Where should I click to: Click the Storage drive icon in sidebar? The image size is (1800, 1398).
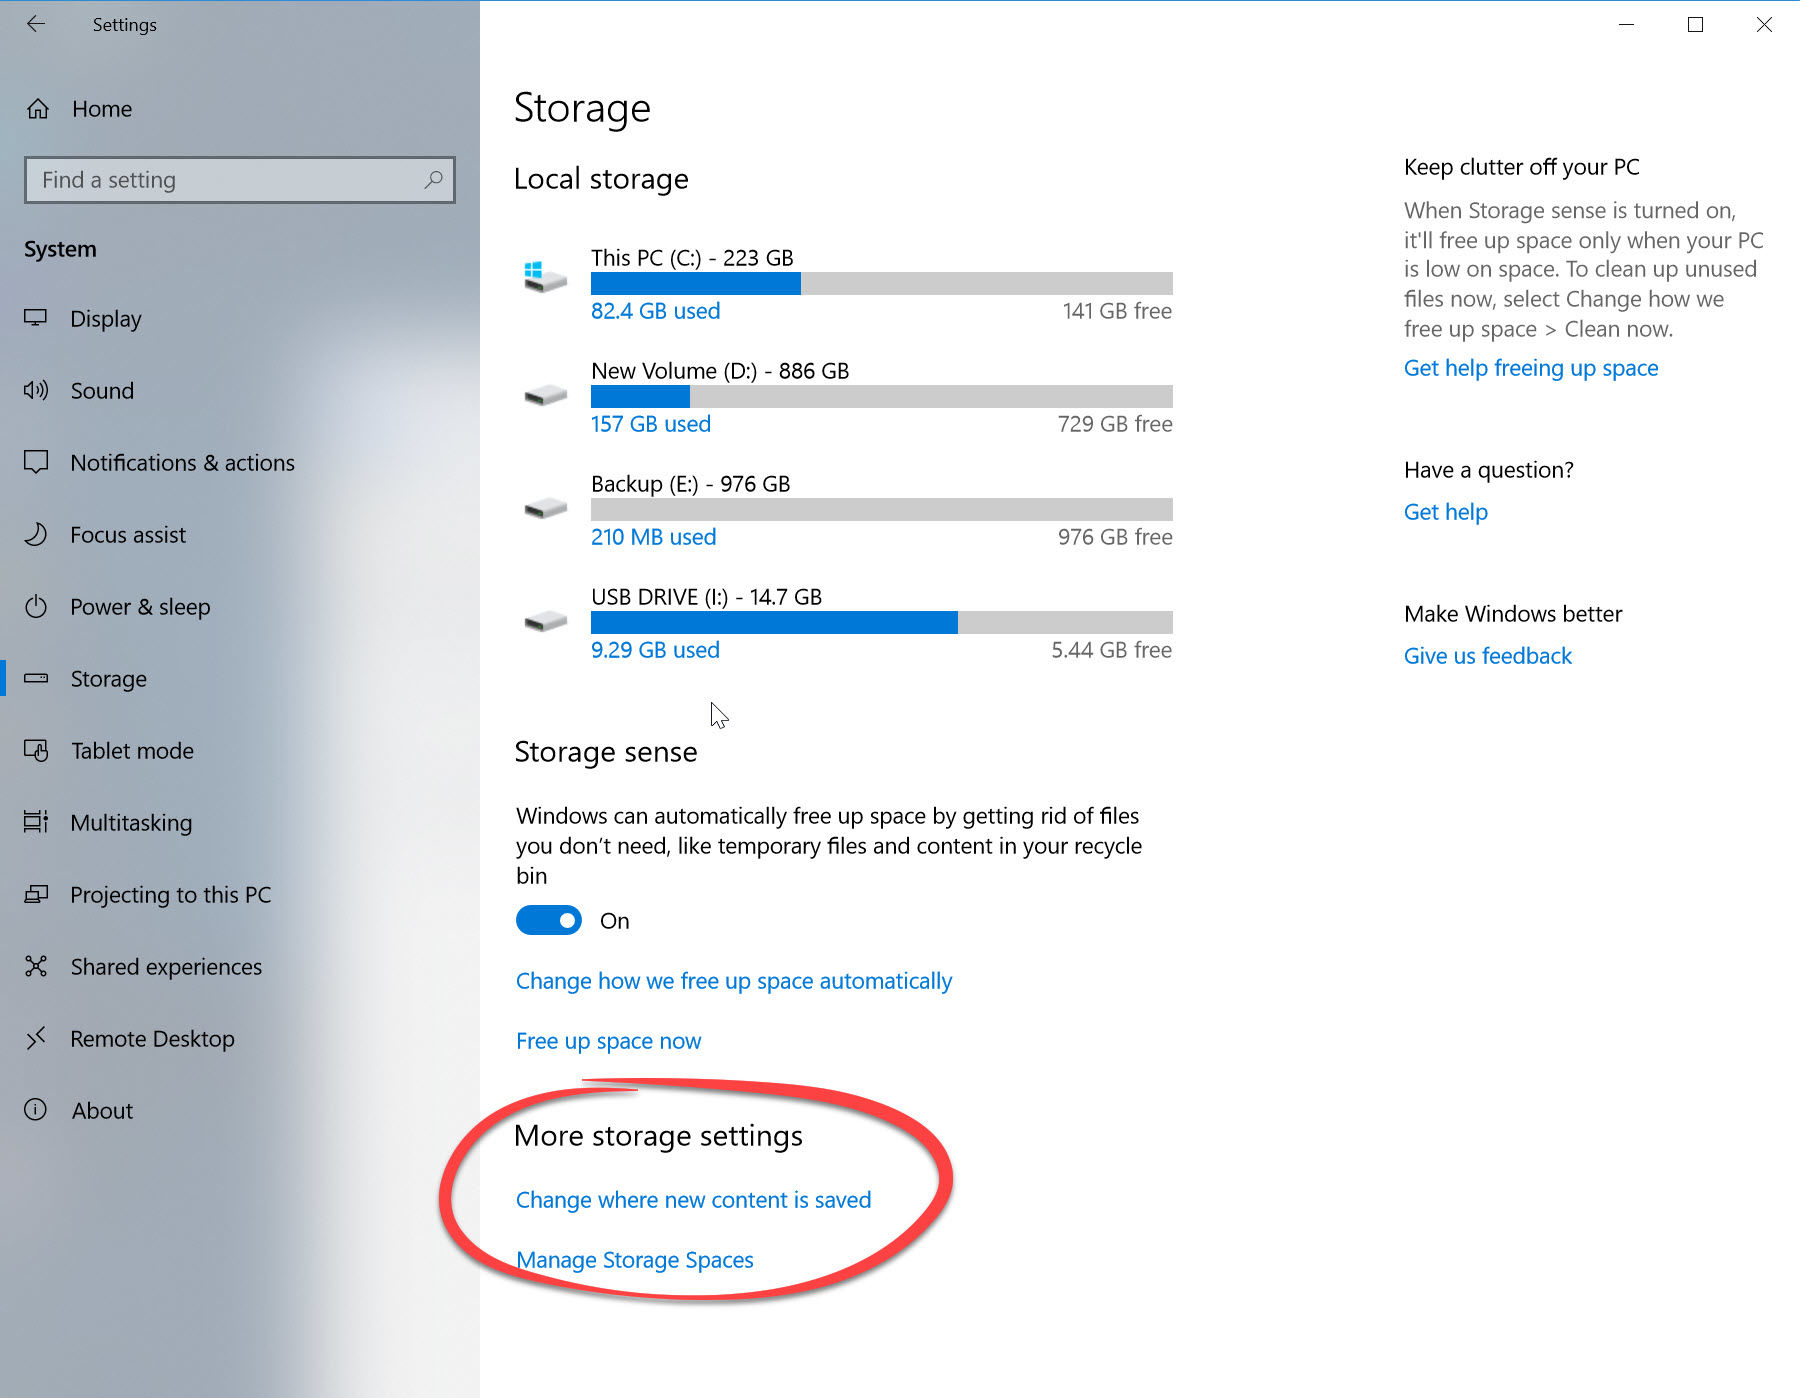(x=36, y=678)
